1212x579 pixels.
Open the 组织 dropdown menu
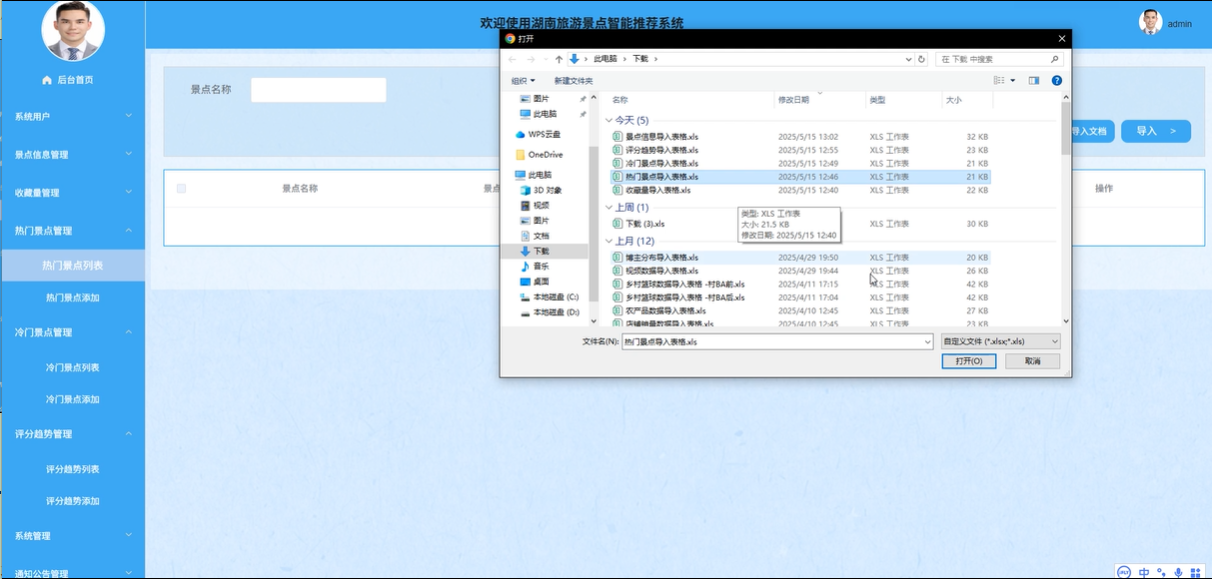point(523,81)
